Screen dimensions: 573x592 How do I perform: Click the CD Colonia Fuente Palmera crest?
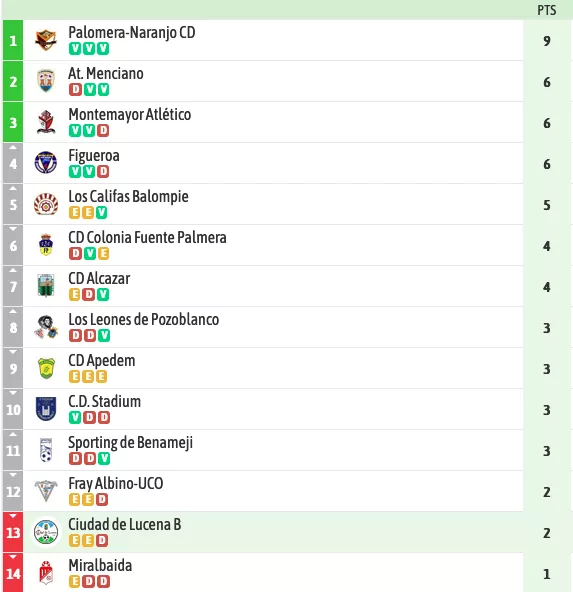tap(46, 245)
